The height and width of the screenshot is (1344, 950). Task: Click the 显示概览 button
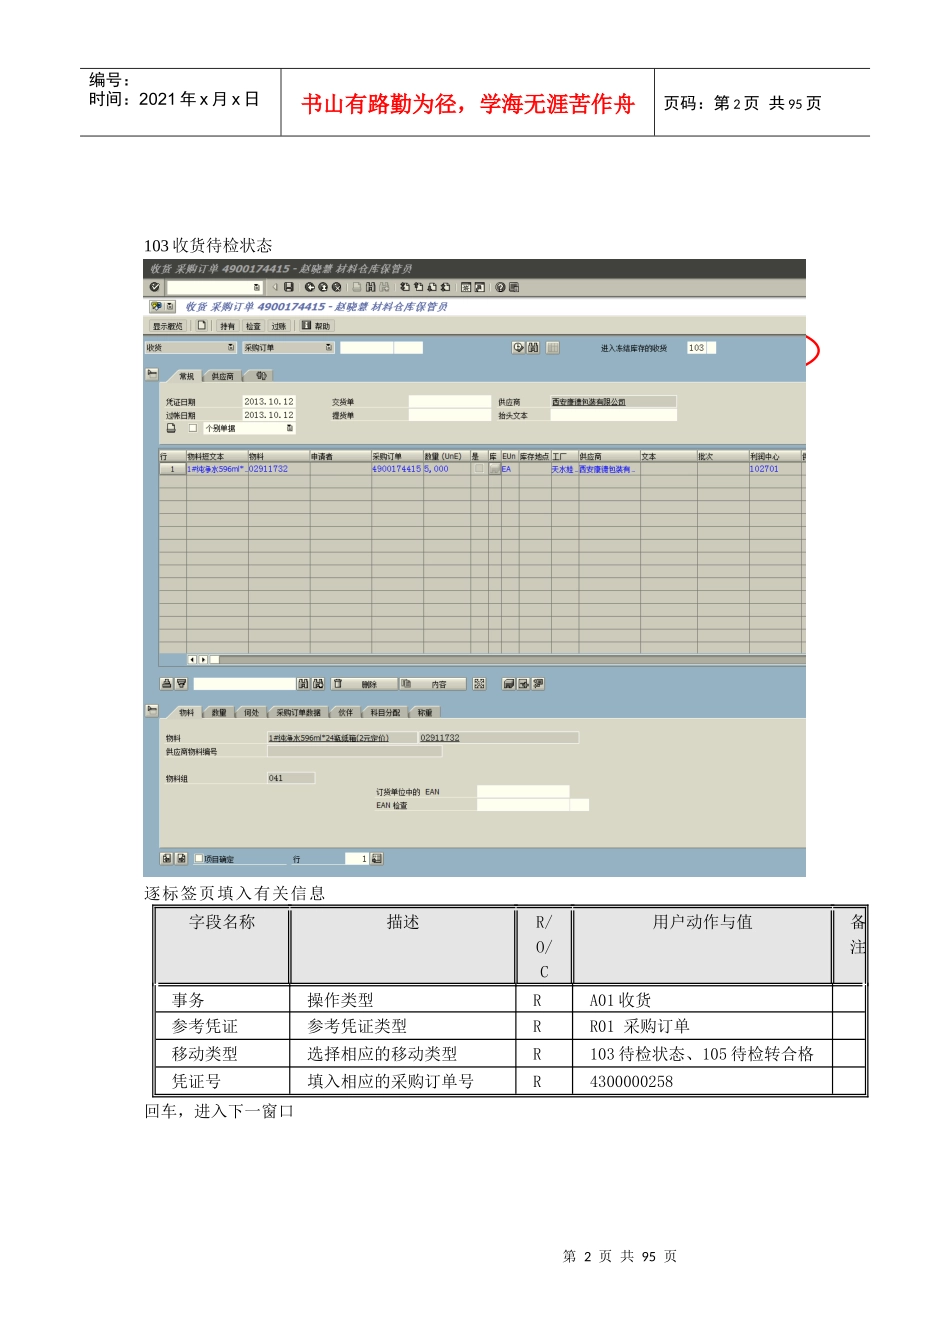pos(168,326)
